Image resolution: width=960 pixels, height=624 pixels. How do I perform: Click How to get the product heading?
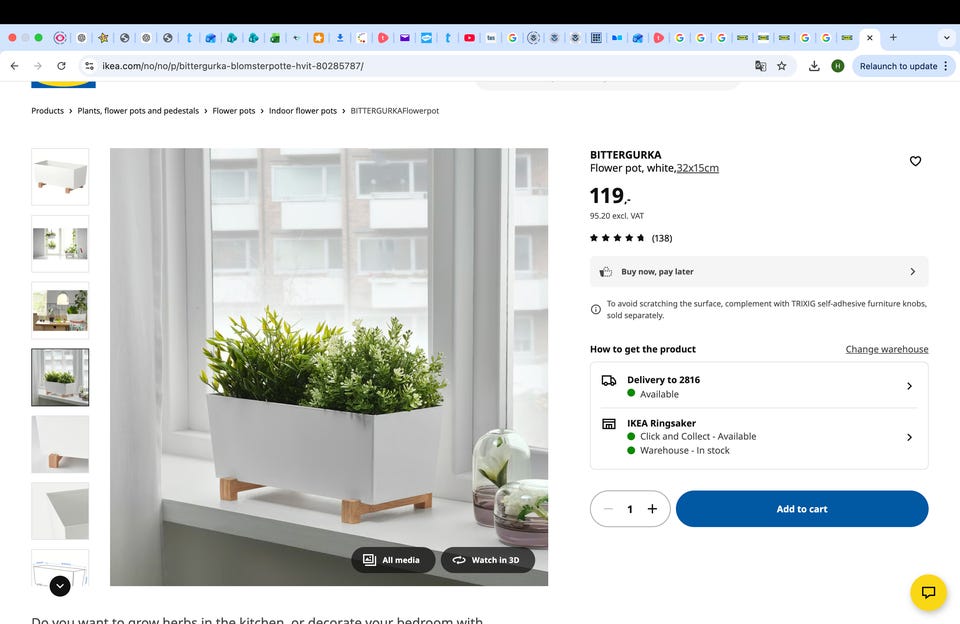(x=643, y=349)
